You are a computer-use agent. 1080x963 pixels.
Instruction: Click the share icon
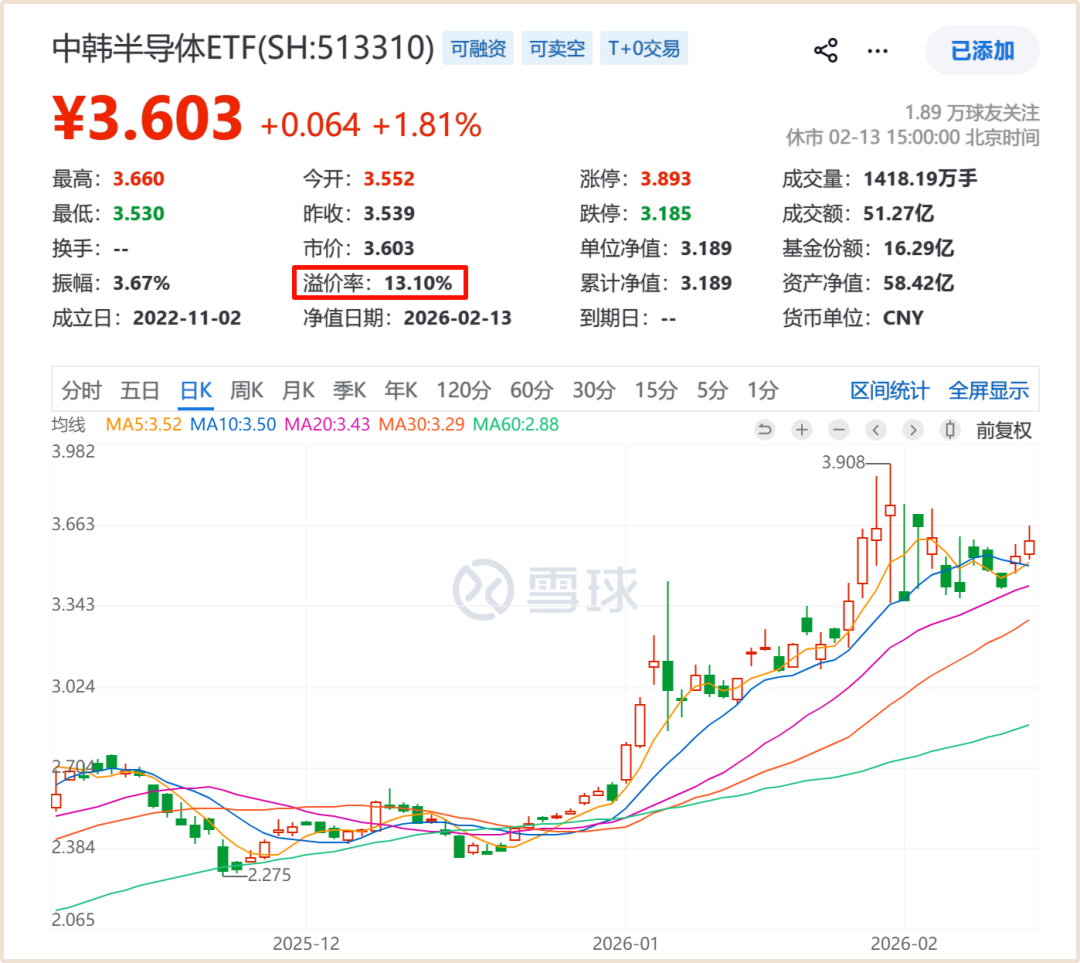coord(825,50)
